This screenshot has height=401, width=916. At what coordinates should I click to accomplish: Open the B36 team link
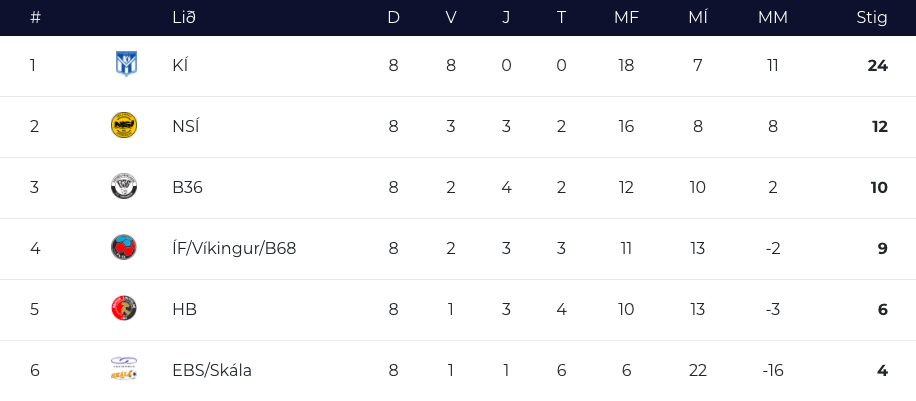click(188, 187)
